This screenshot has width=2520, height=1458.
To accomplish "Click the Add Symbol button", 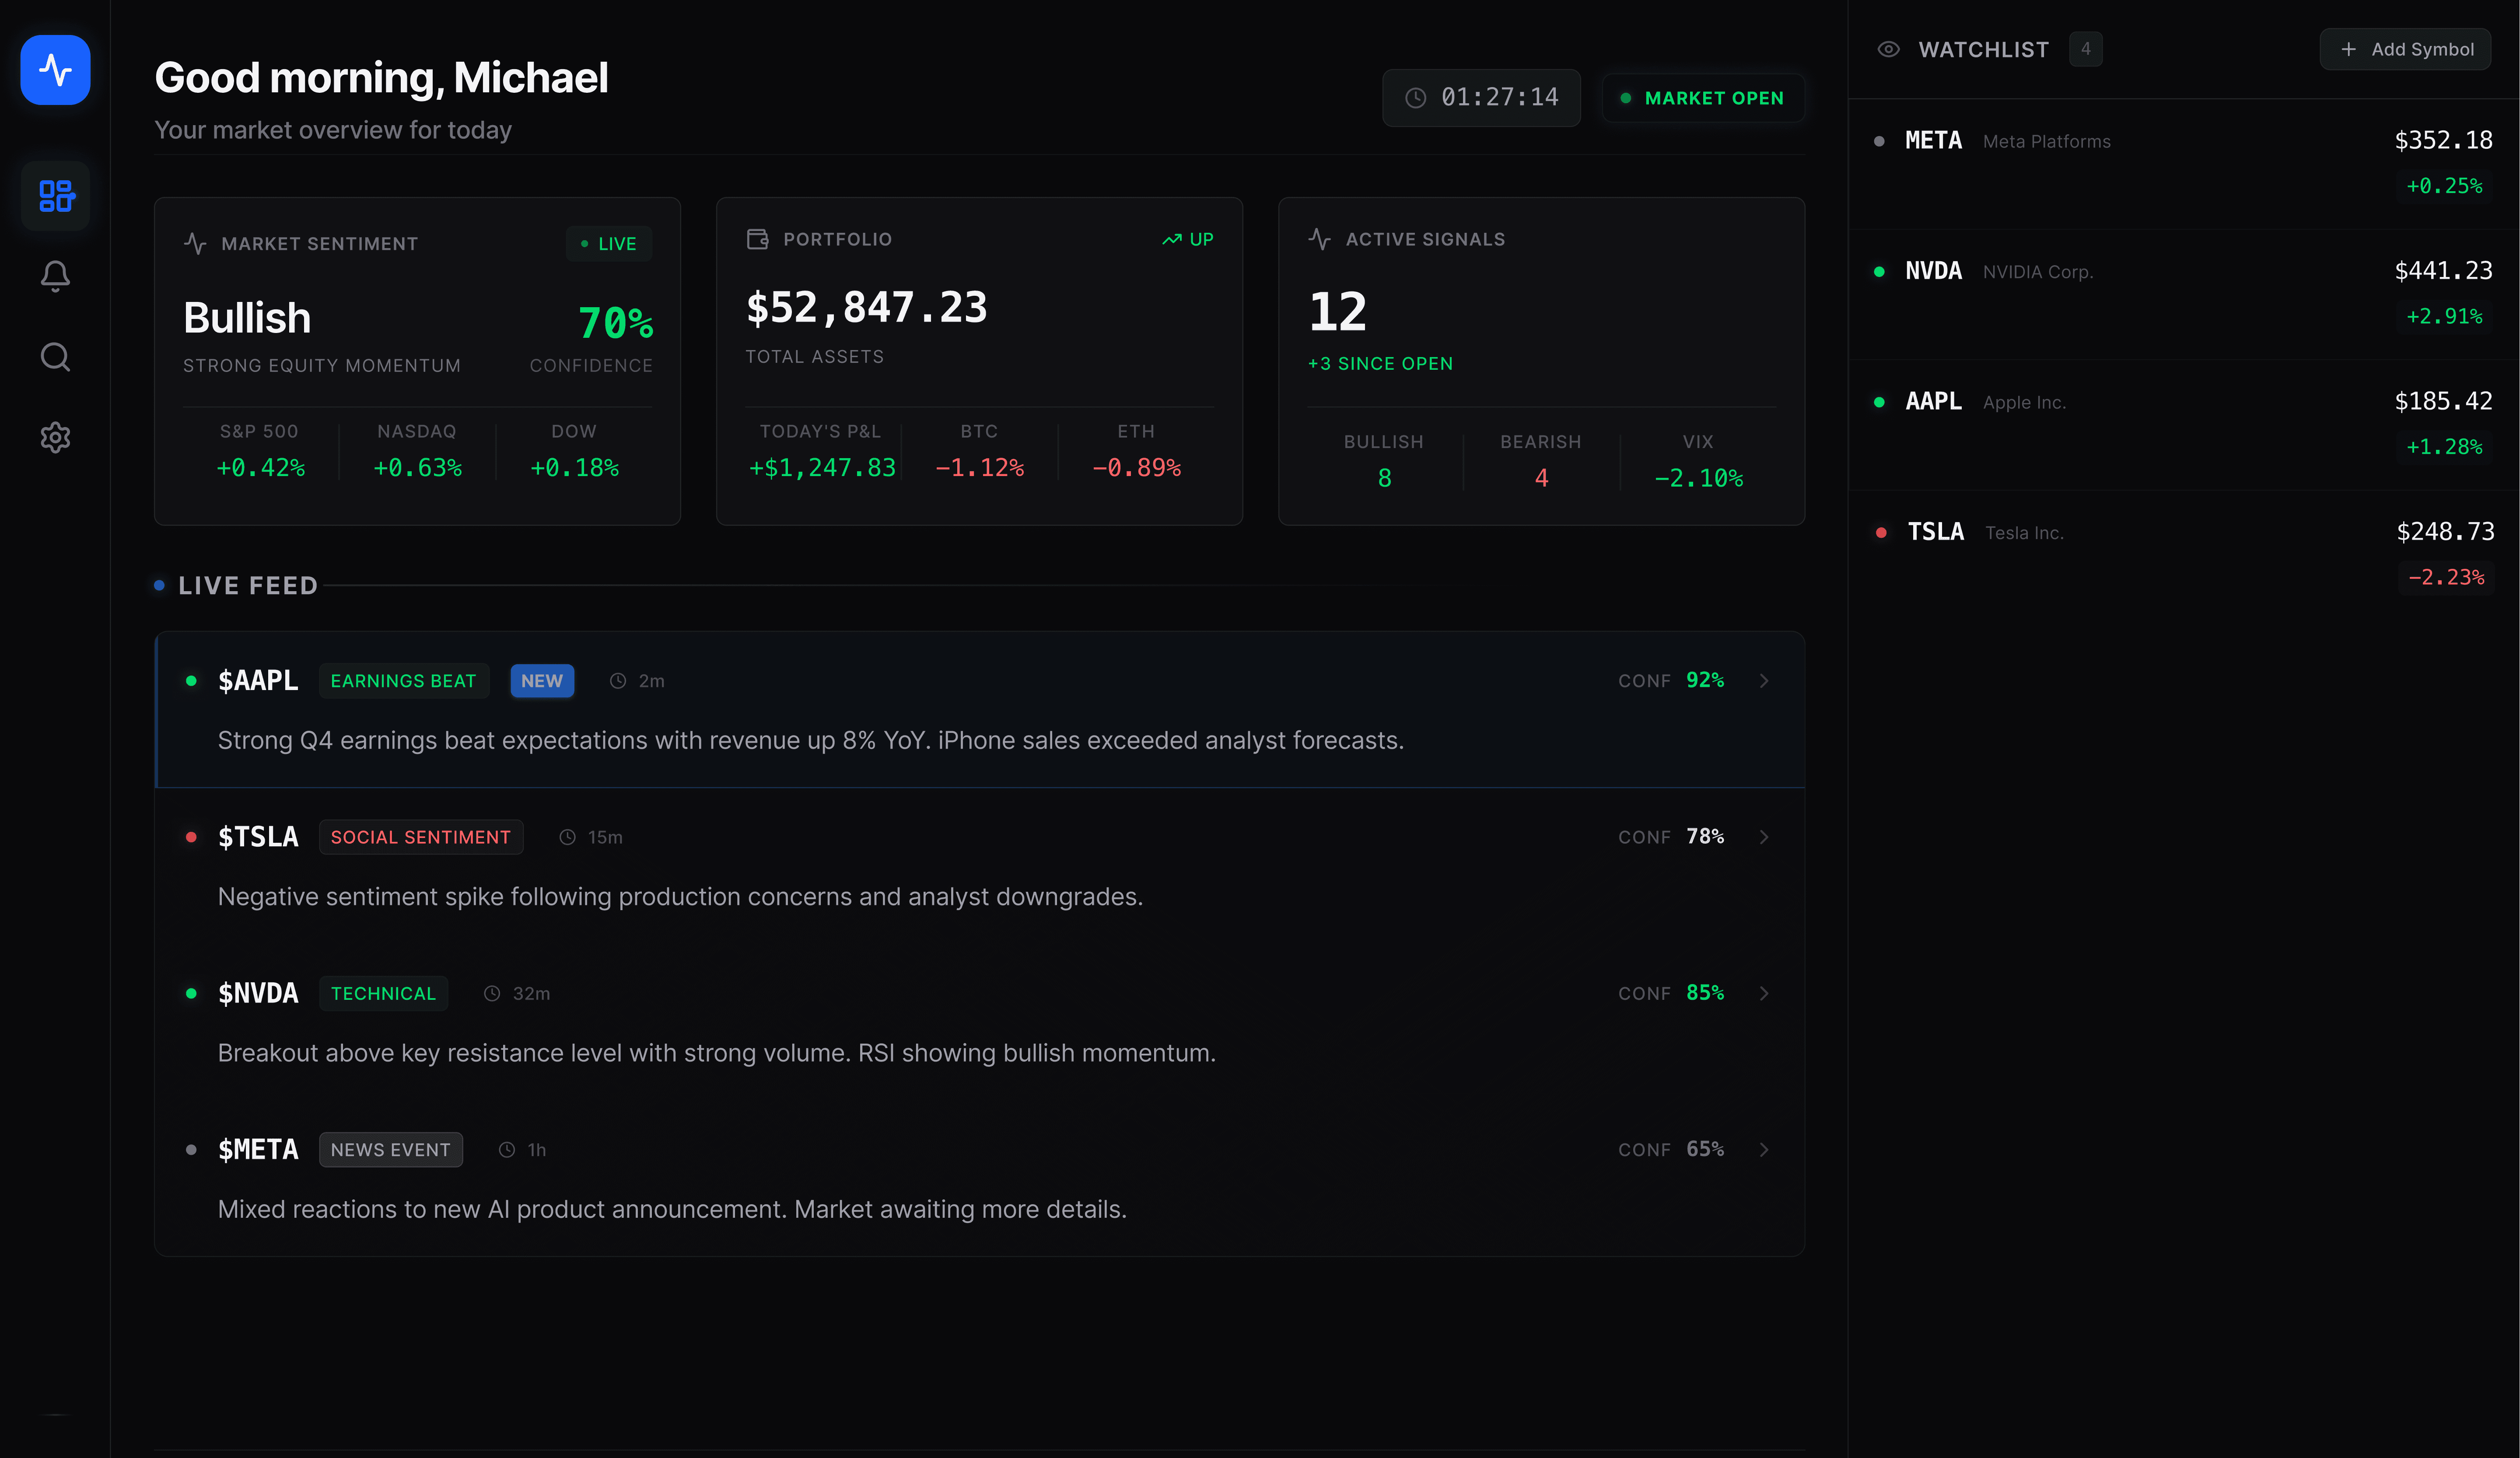I will pyautogui.click(x=2406, y=49).
